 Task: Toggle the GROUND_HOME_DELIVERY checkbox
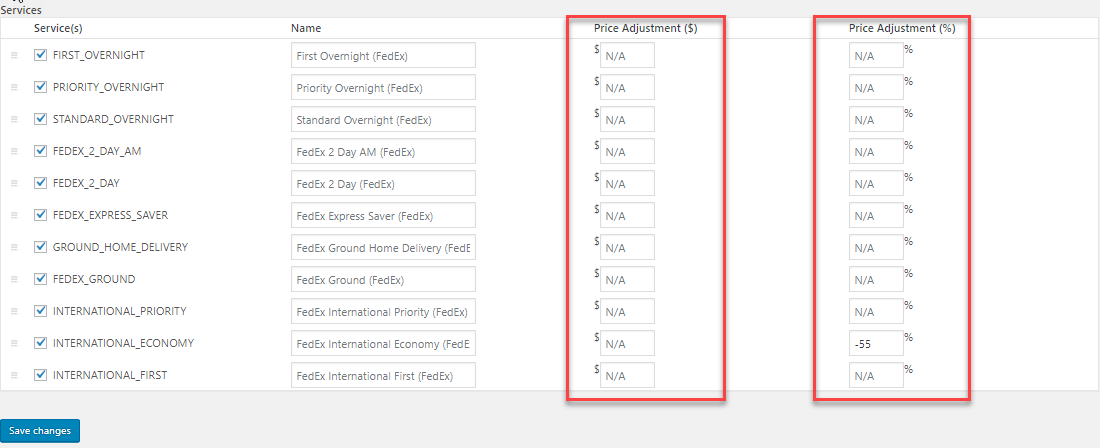[41, 247]
